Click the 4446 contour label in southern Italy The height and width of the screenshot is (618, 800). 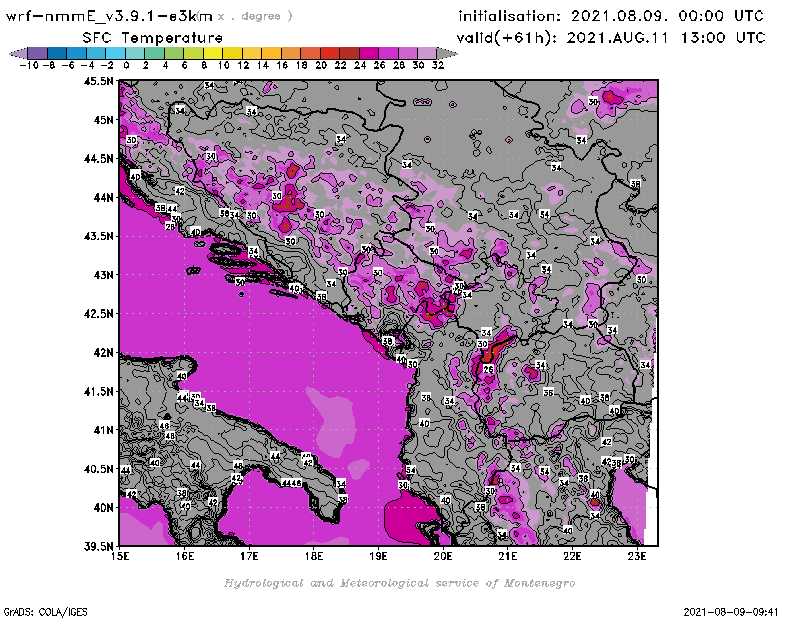(x=291, y=483)
